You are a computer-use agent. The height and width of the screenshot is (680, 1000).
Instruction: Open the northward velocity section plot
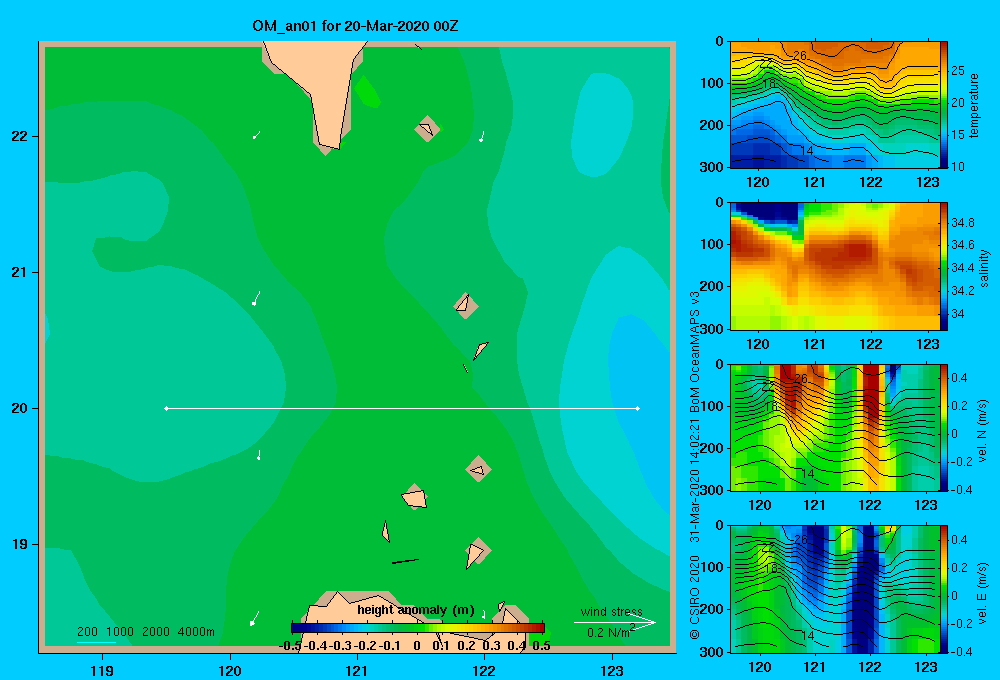pyautogui.click(x=835, y=428)
